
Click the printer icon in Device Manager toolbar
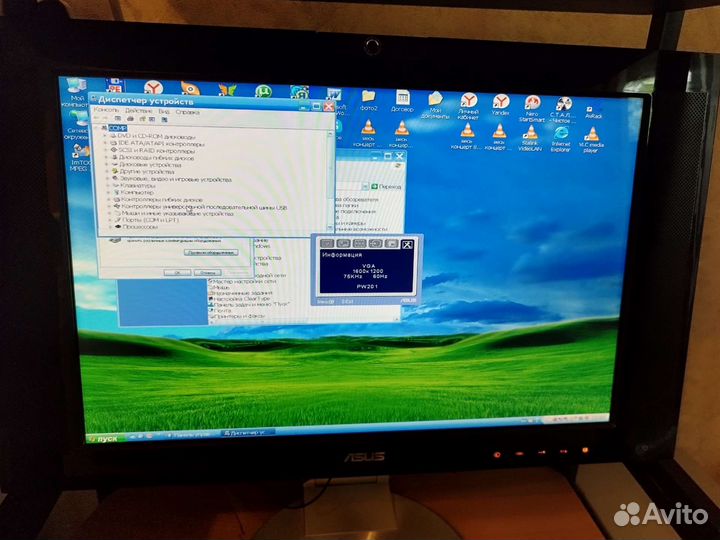pos(130,119)
